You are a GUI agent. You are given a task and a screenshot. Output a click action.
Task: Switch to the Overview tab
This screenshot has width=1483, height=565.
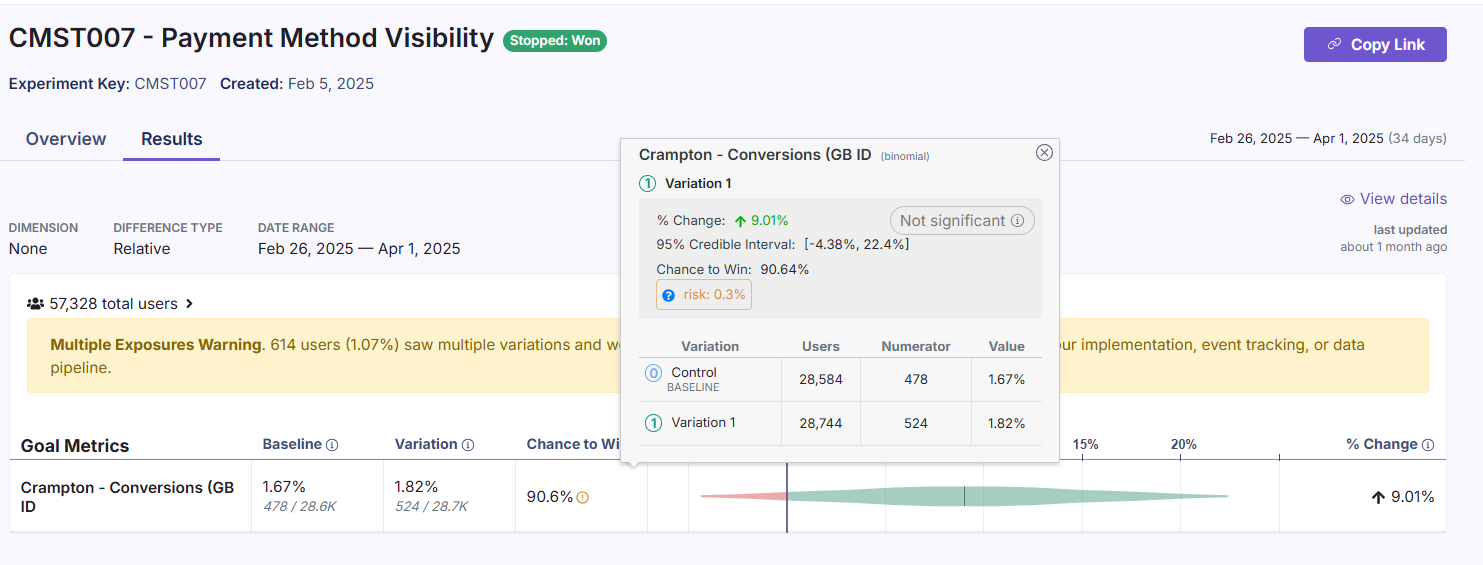tap(66, 139)
